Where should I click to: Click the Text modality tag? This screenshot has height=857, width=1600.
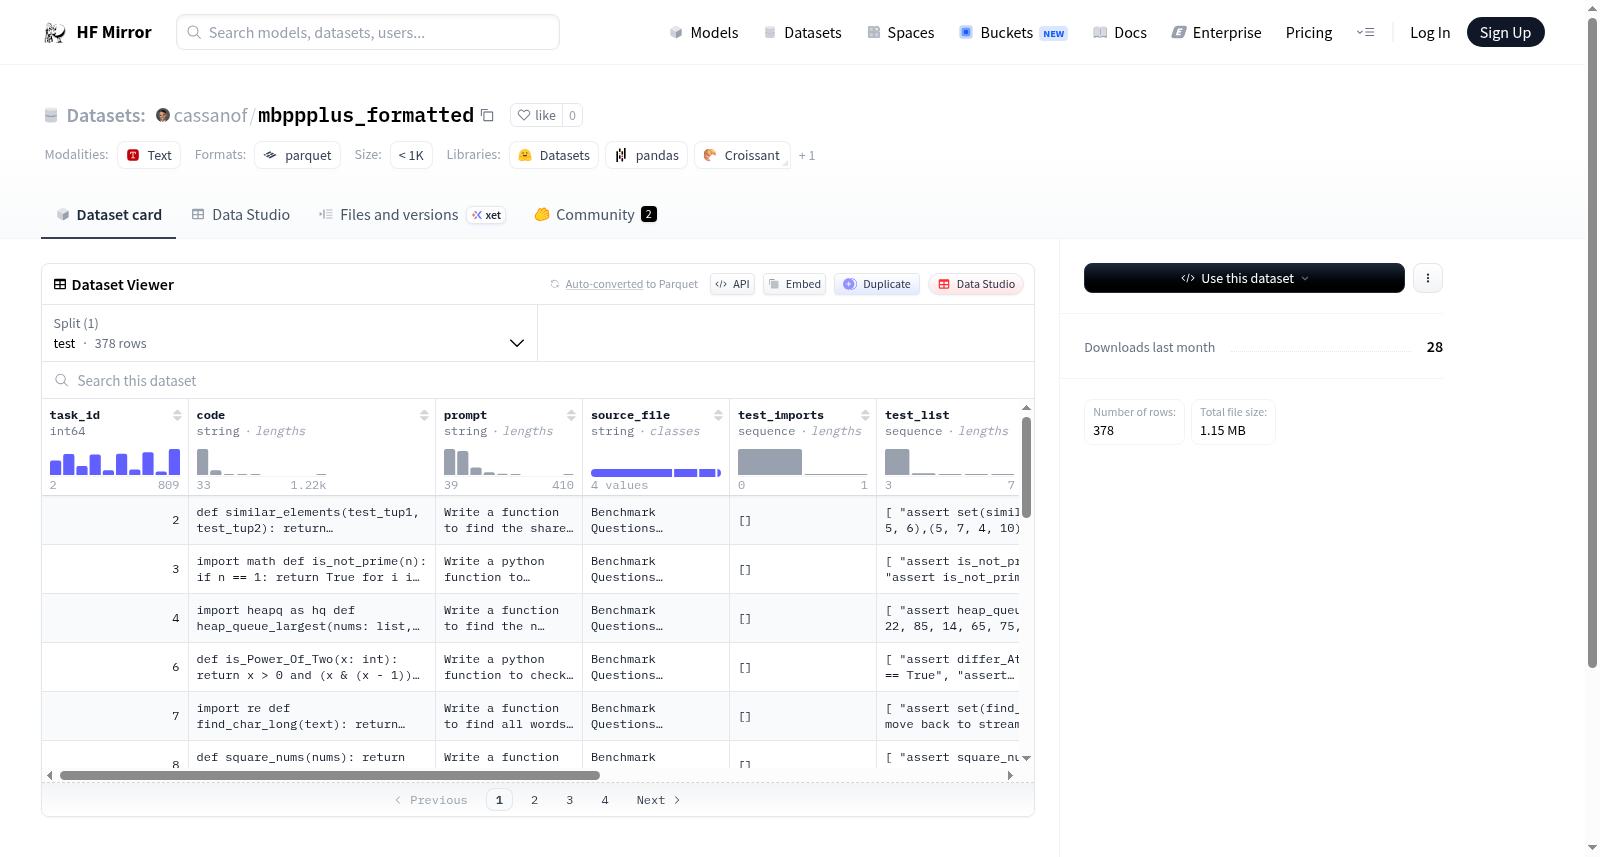149,155
